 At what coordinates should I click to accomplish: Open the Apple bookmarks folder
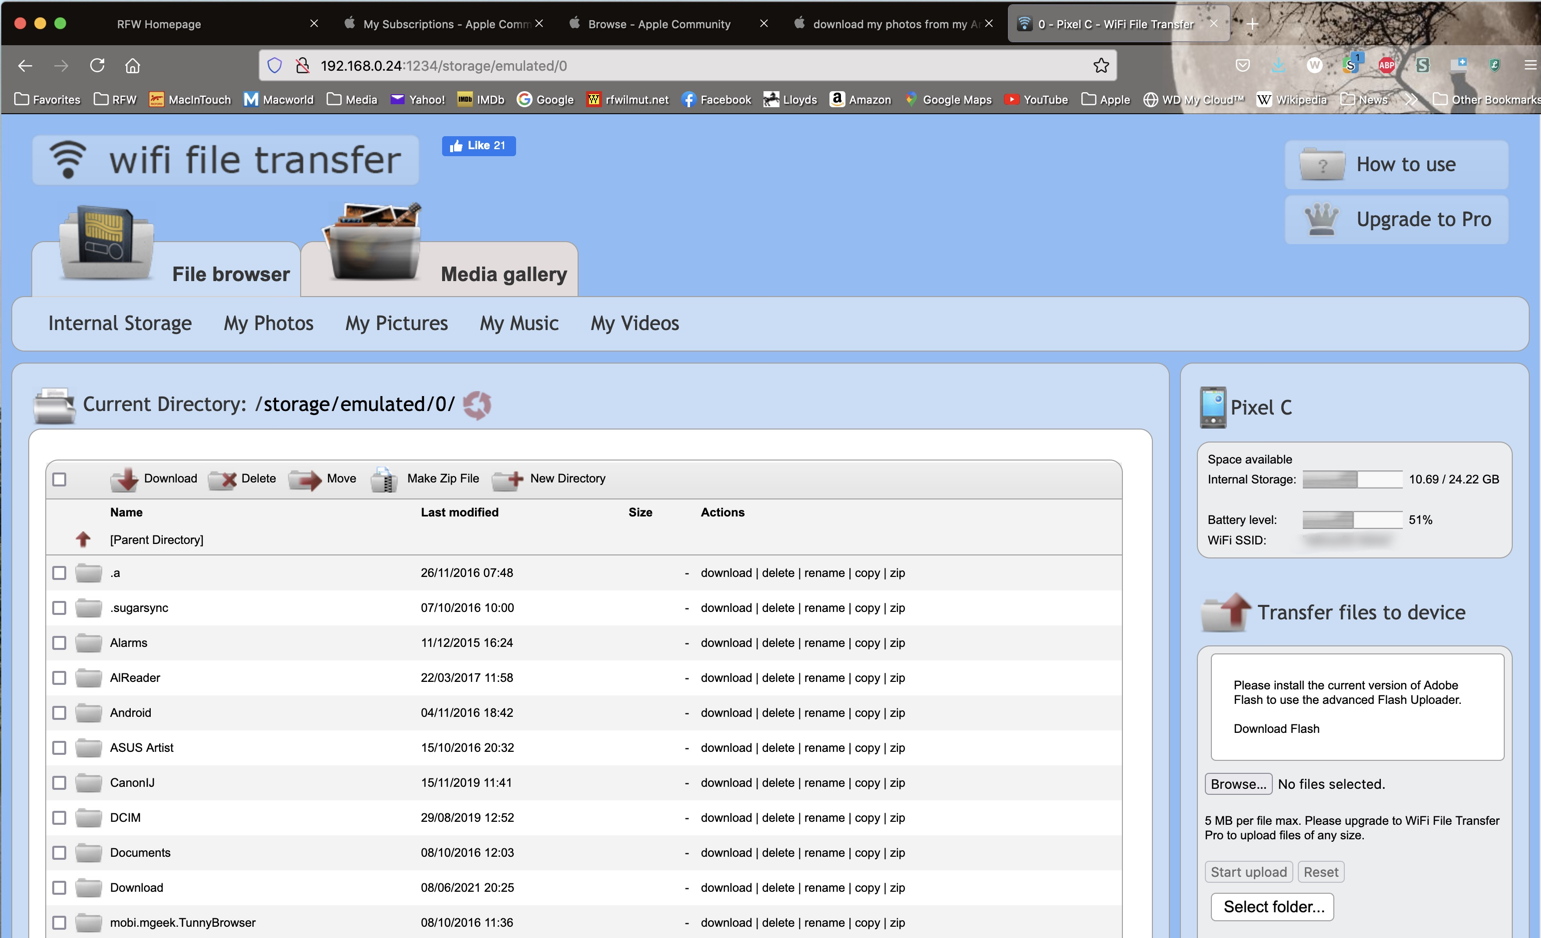(1105, 100)
